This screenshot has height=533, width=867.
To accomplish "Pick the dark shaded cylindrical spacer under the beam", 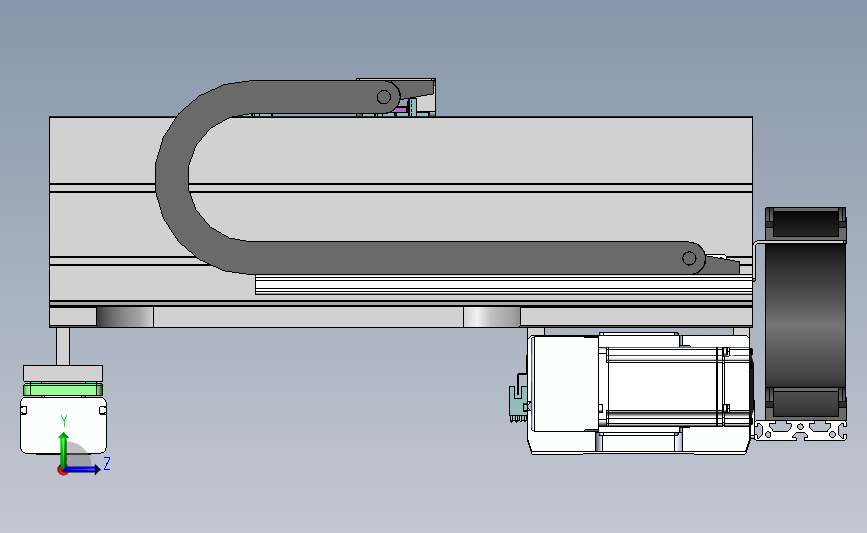I will 125,317.
